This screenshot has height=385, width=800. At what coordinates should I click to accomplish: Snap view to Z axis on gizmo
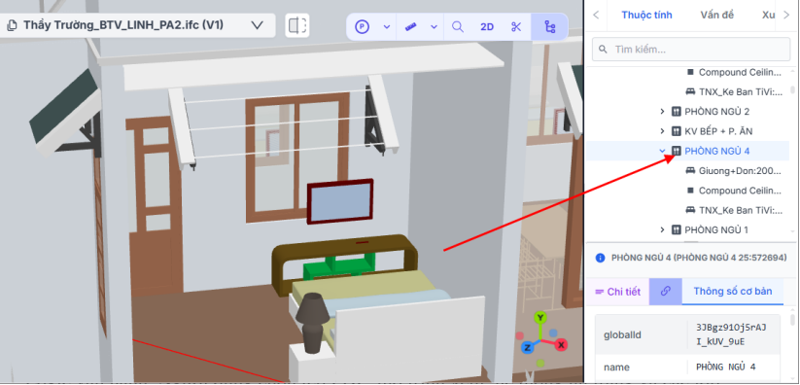(x=528, y=348)
